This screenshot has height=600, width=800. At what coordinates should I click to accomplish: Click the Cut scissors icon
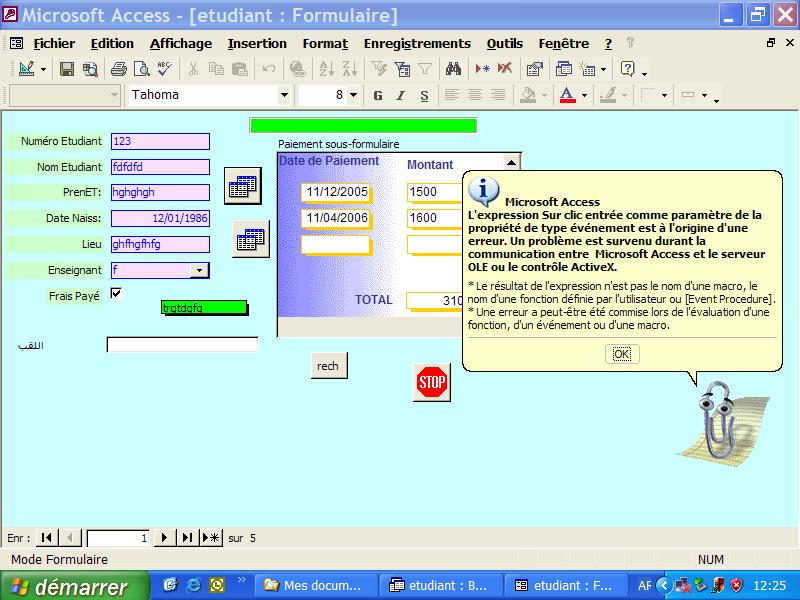[193, 69]
